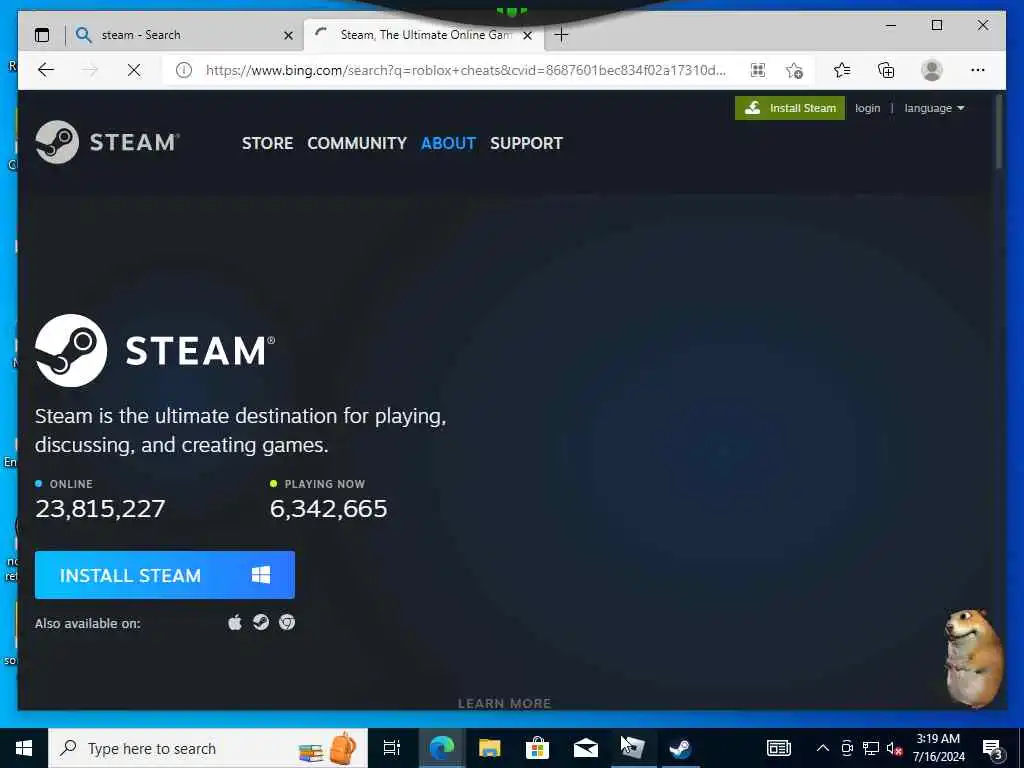Open File Explorer from taskbar
Screen dimensions: 1024x768
[489, 748]
